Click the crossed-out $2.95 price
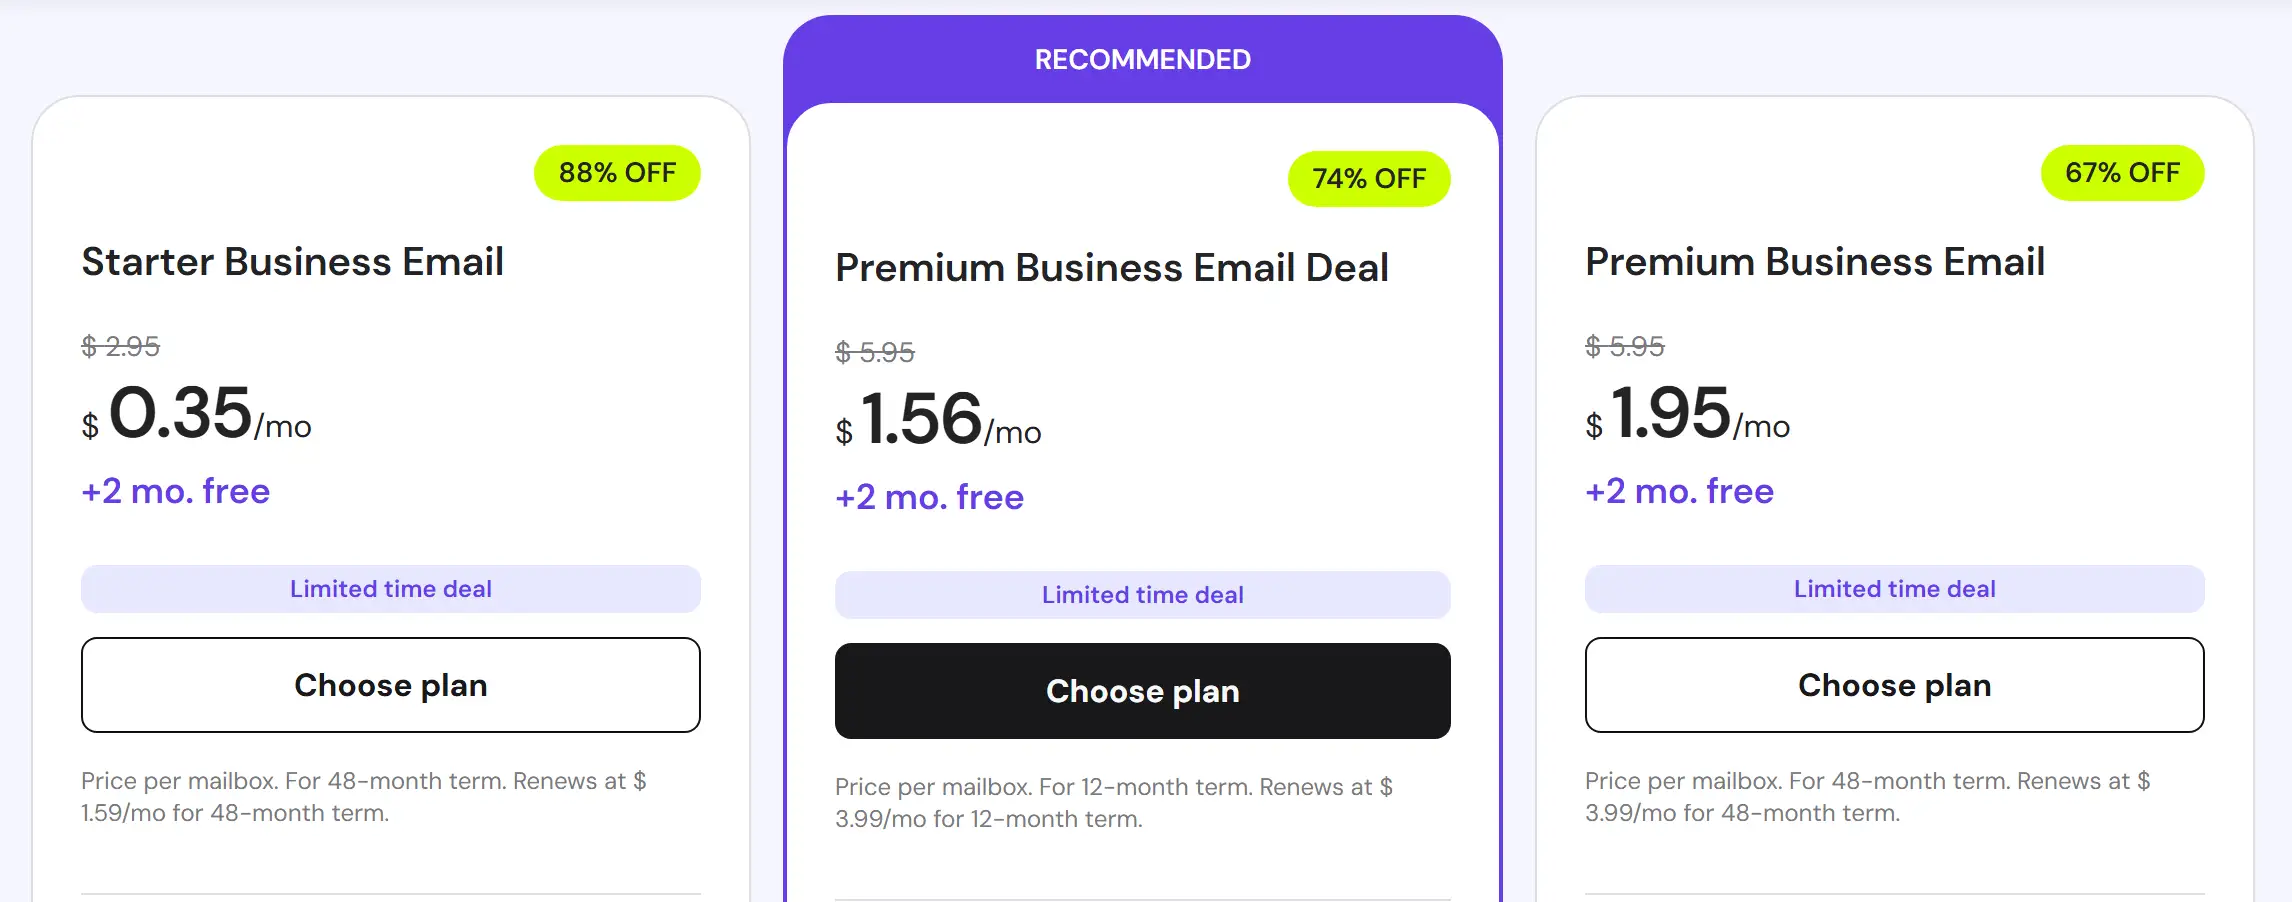Screen dimensions: 2292x902 pos(120,347)
